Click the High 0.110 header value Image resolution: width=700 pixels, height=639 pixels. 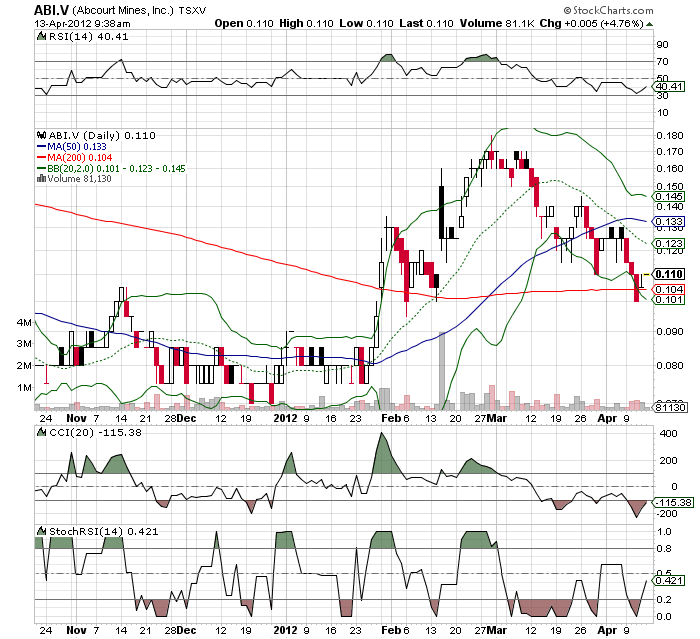pyautogui.click(x=306, y=23)
